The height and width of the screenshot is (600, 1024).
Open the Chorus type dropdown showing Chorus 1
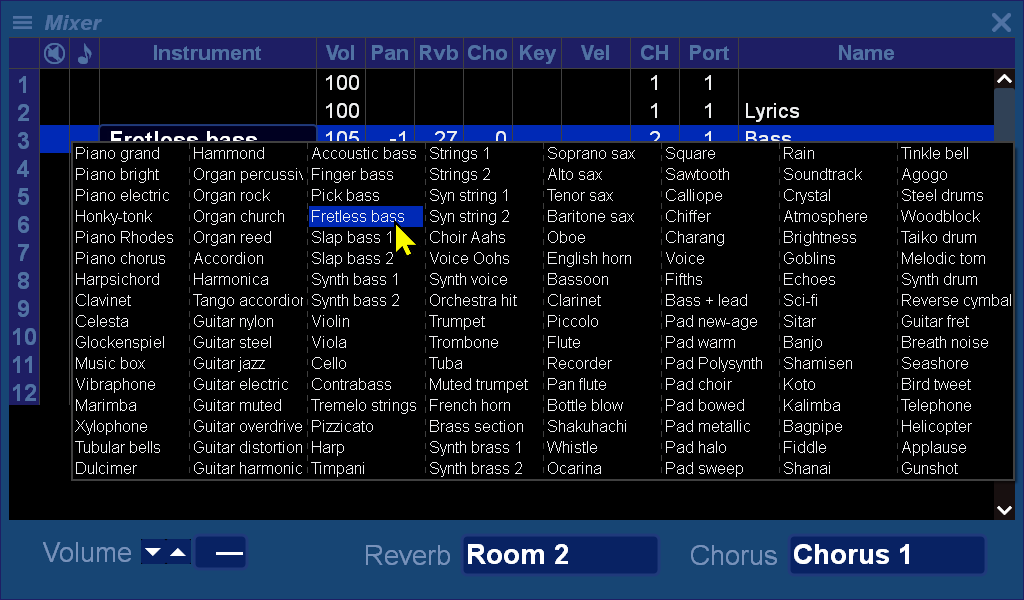(887, 555)
